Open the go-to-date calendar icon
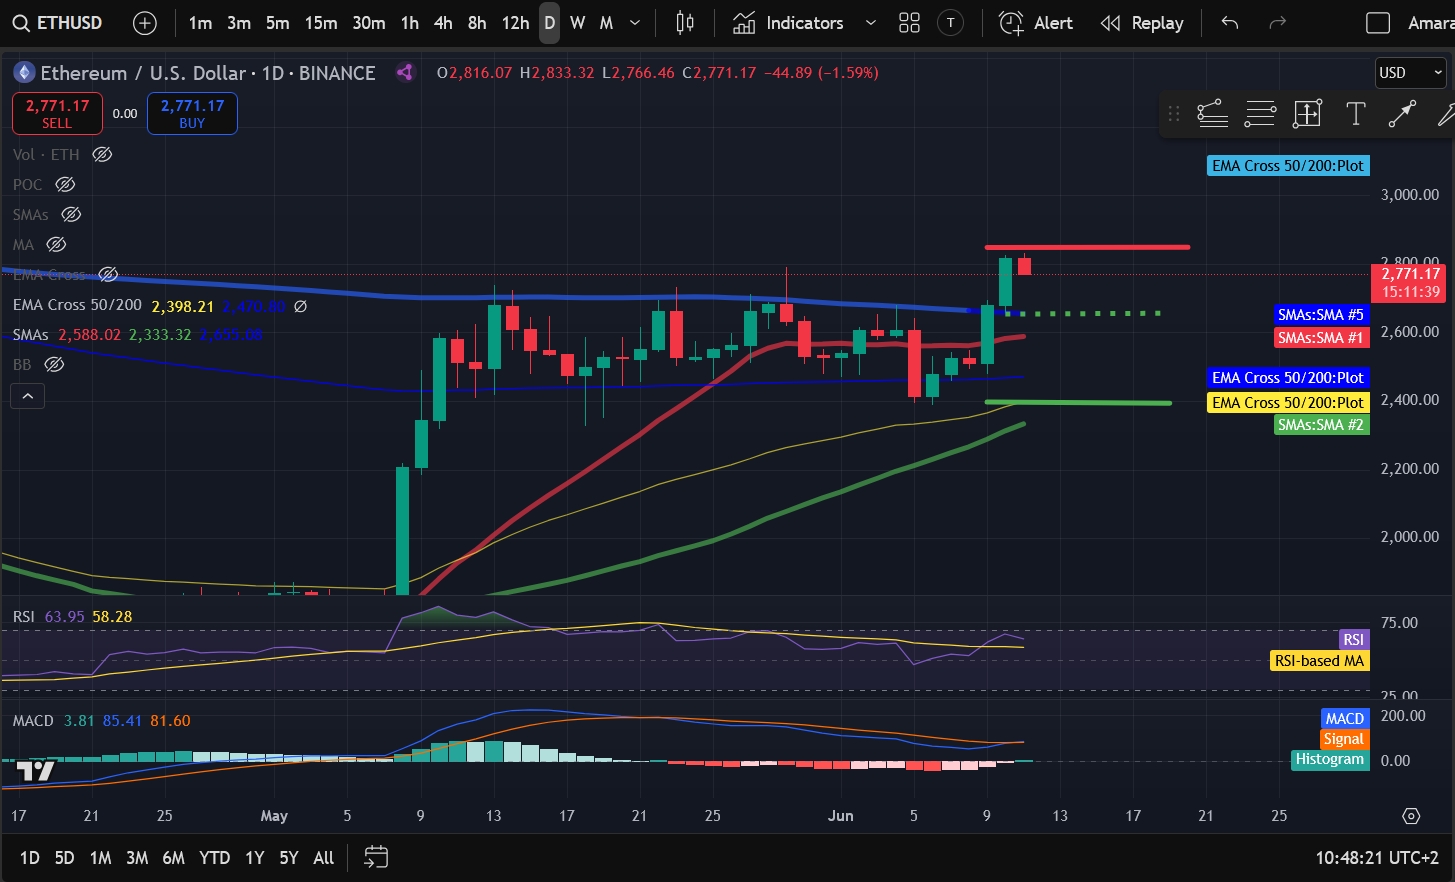 376,857
